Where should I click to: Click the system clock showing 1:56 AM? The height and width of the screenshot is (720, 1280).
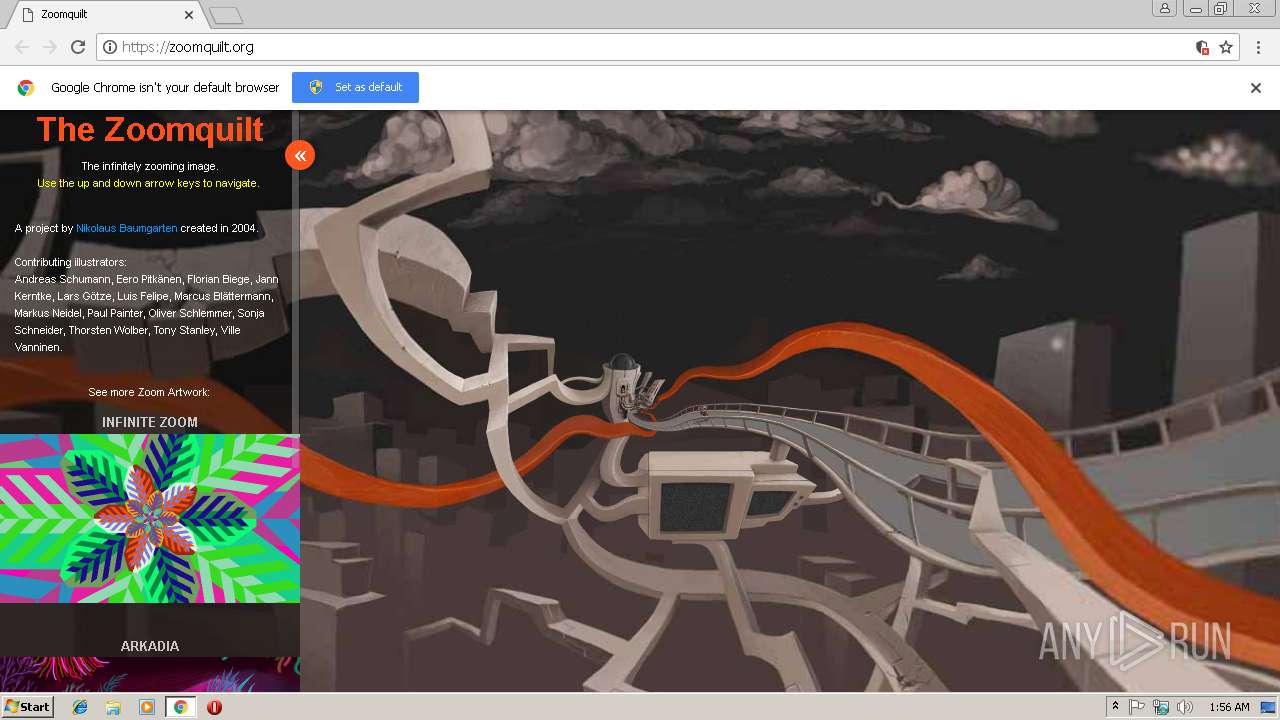pos(1229,707)
